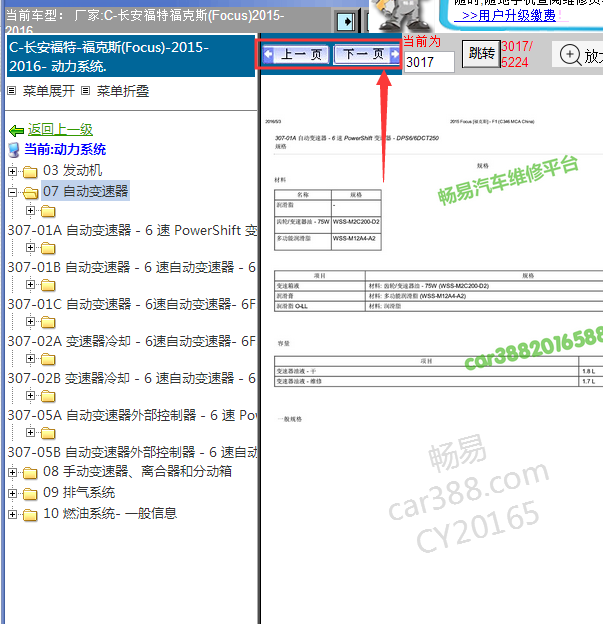
Task: Expand node above 307-01C 自动变速器
Action: [30, 285]
